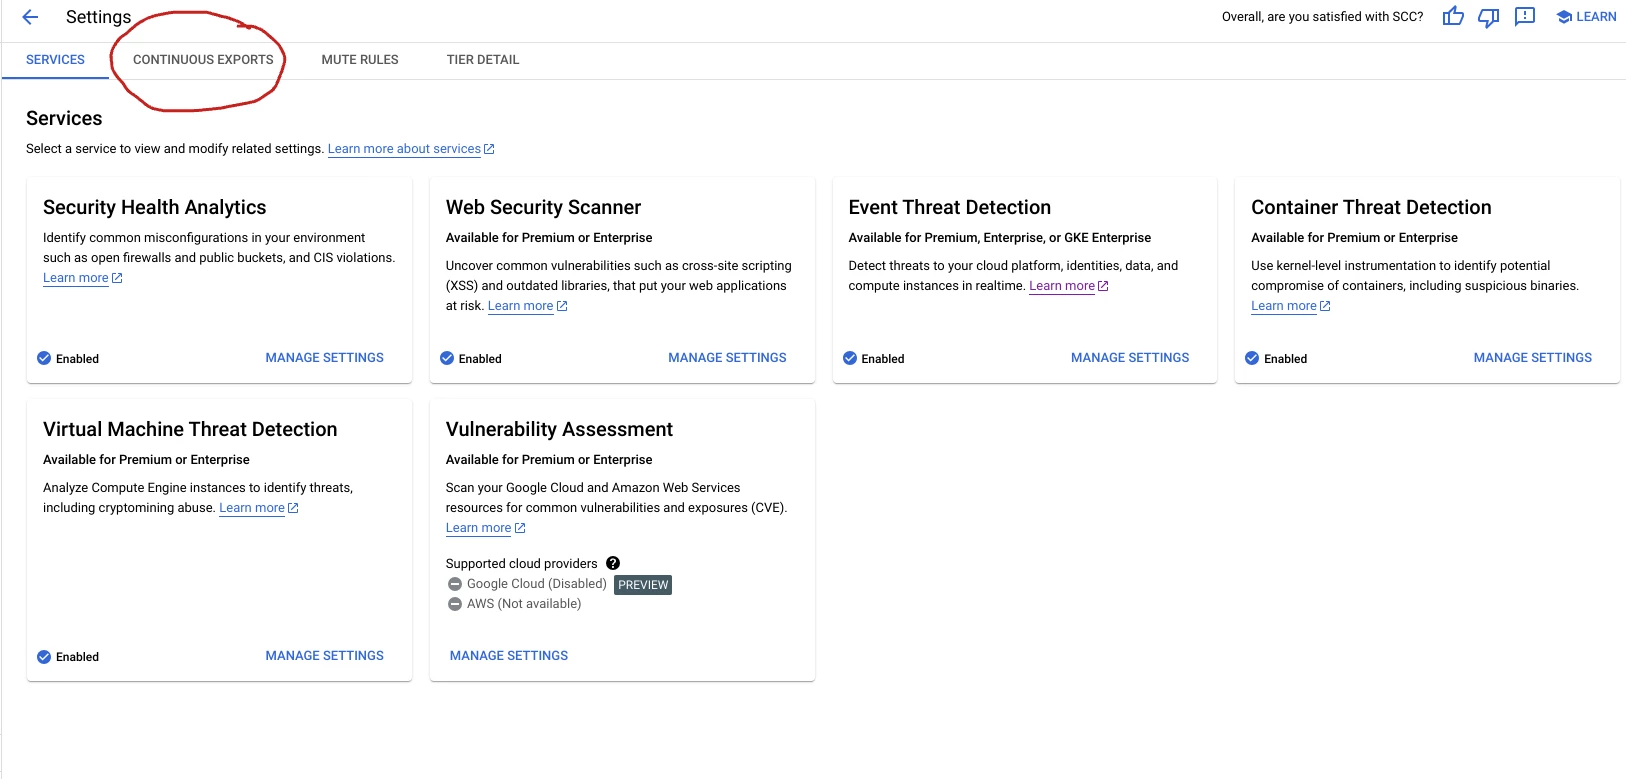
Task: Open the send feedback comment icon
Action: [x=1525, y=17]
